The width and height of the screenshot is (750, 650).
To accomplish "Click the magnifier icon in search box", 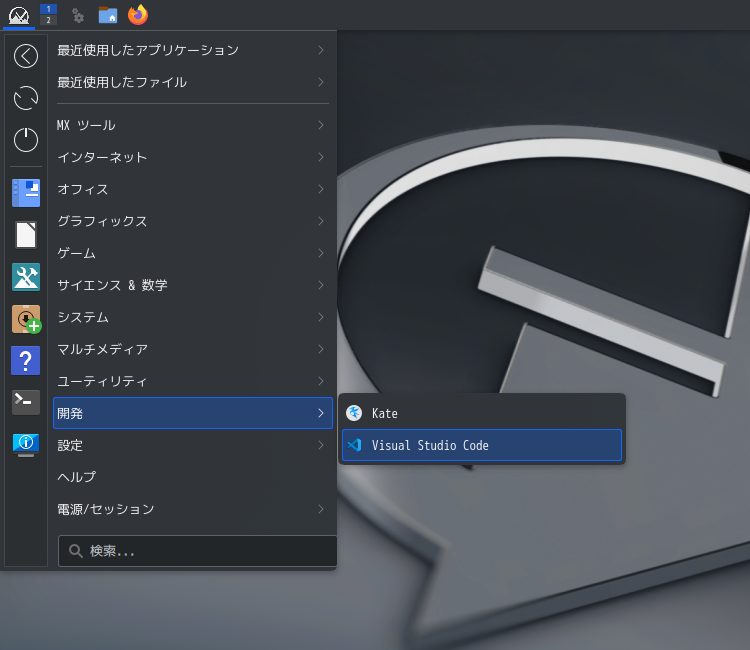I will pyautogui.click(x=76, y=551).
